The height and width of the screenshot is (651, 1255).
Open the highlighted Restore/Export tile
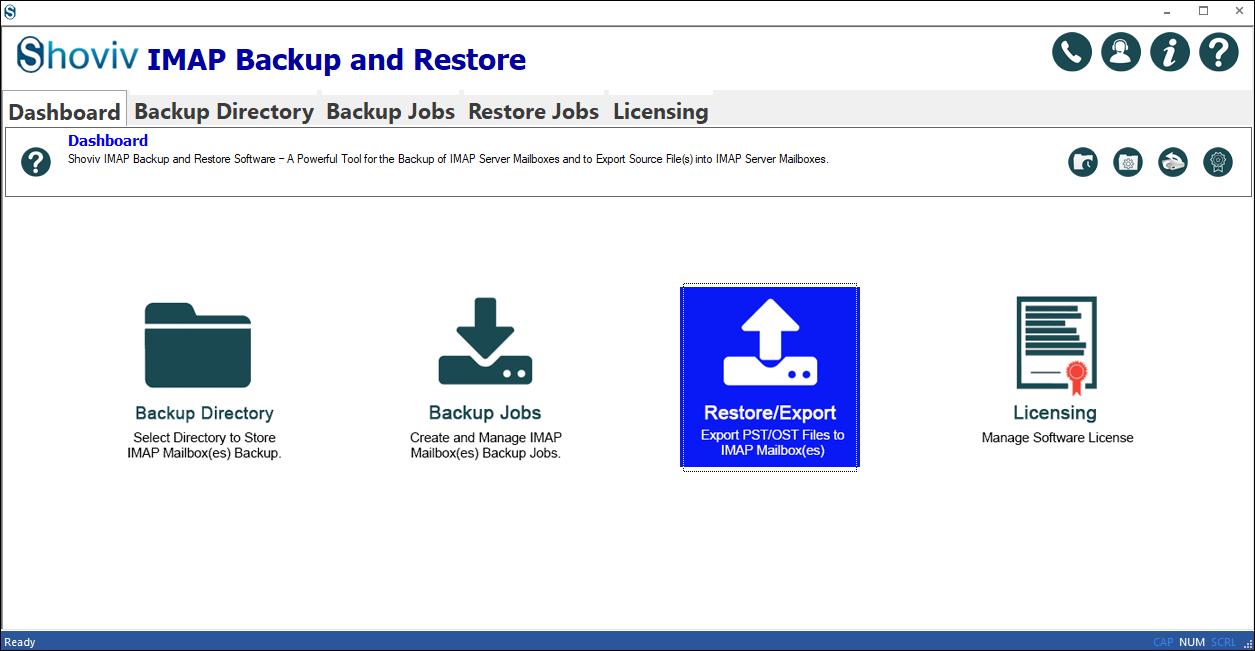tap(770, 378)
